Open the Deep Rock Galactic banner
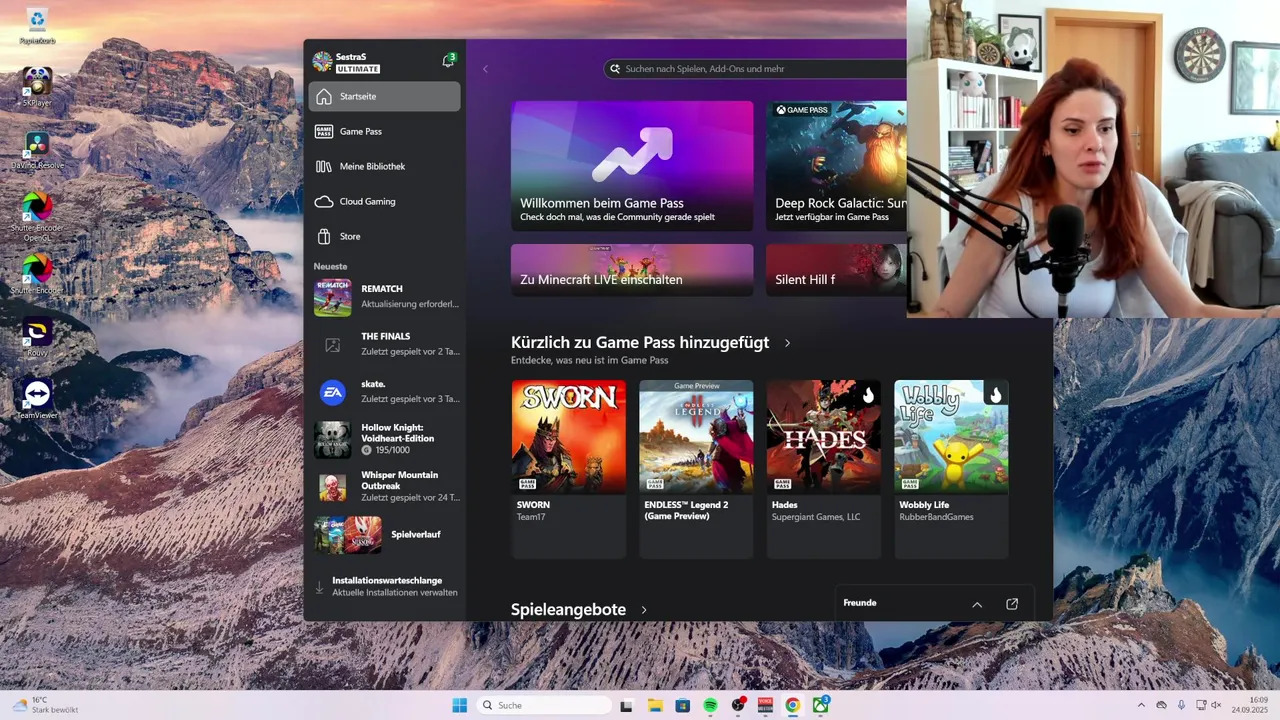 pyautogui.click(x=836, y=166)
